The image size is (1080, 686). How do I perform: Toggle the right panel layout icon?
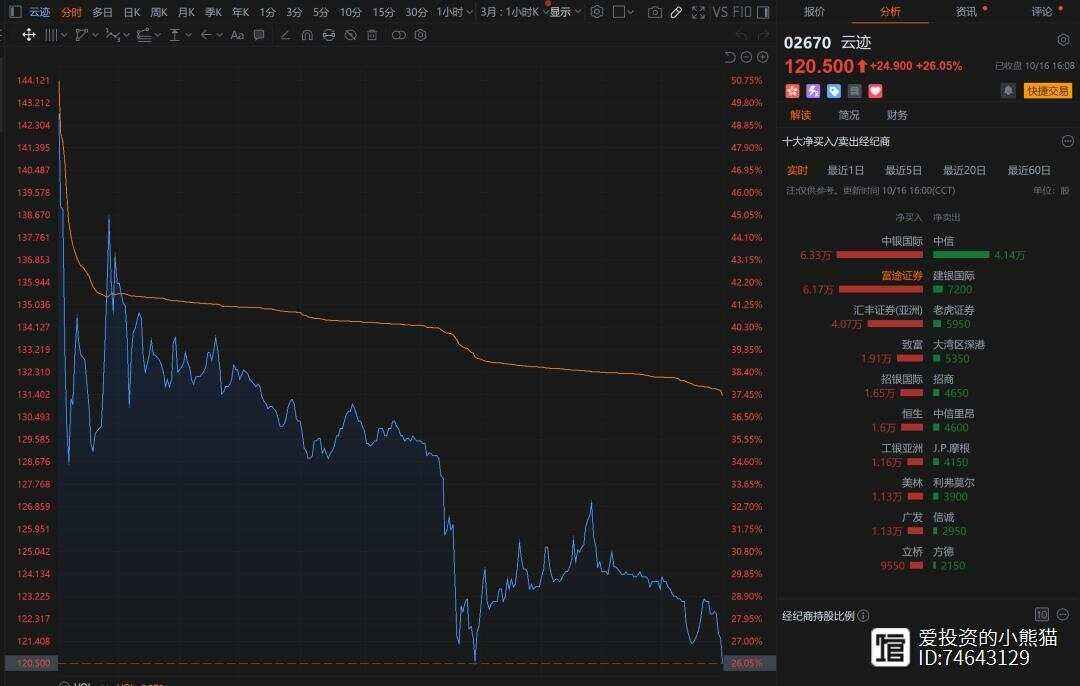(764, 11)
